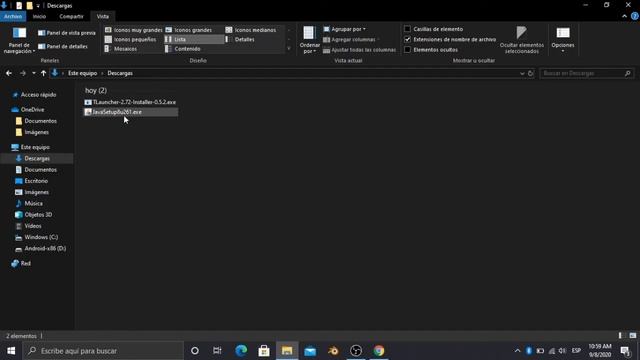Open Cortana from the taskbar

(195, 351)
